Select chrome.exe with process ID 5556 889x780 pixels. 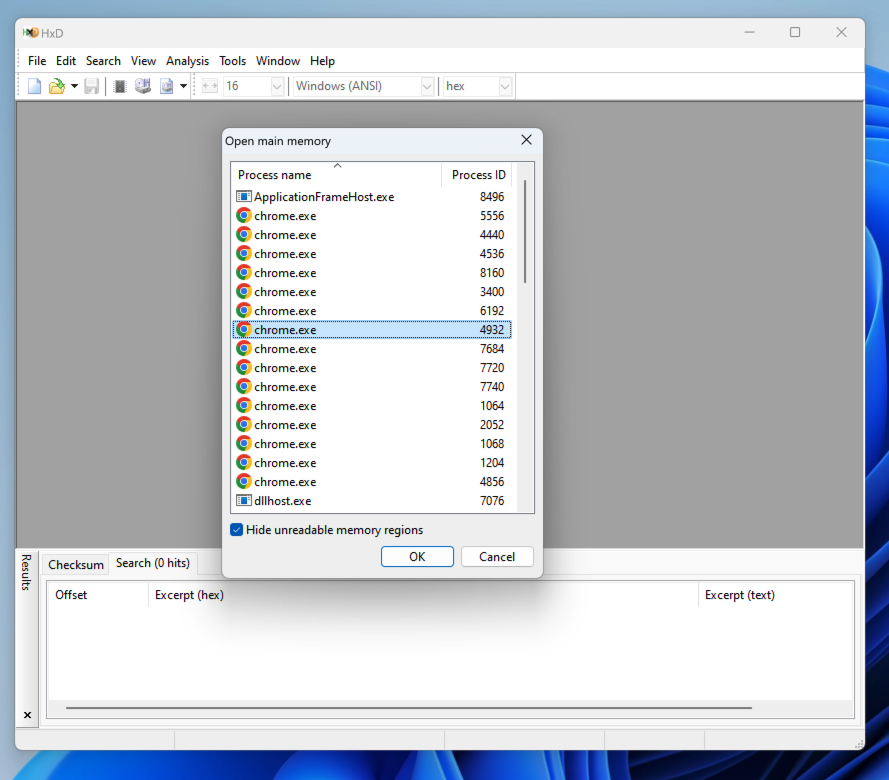372,216
